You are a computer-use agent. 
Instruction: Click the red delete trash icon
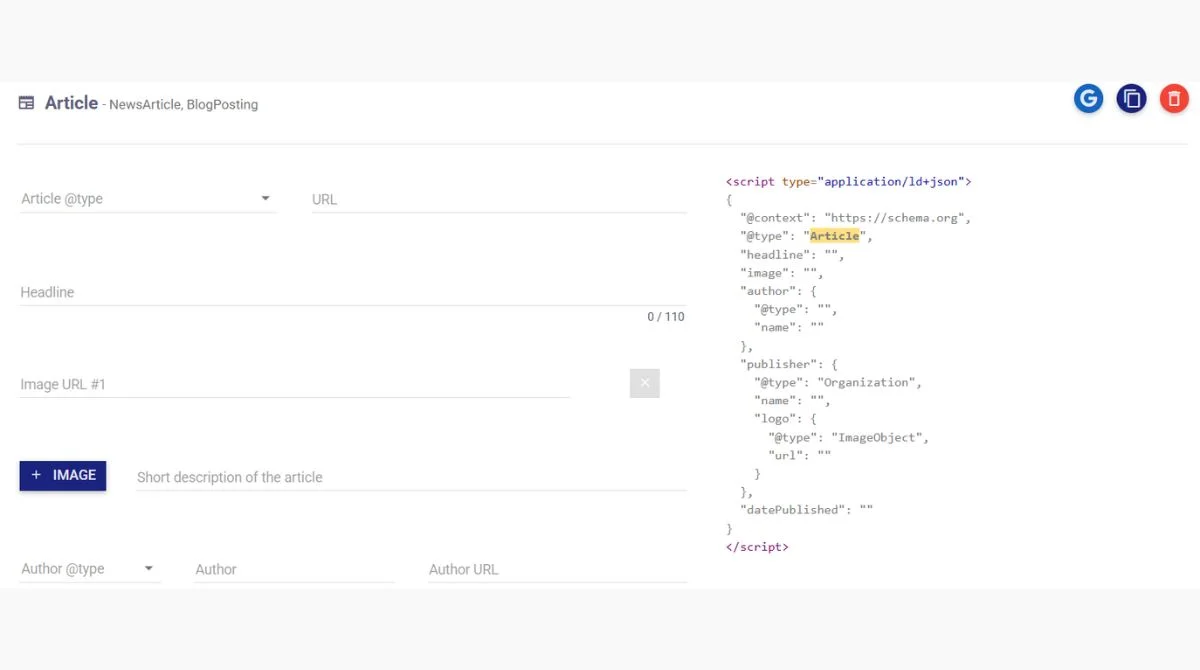pos(1174,98)
